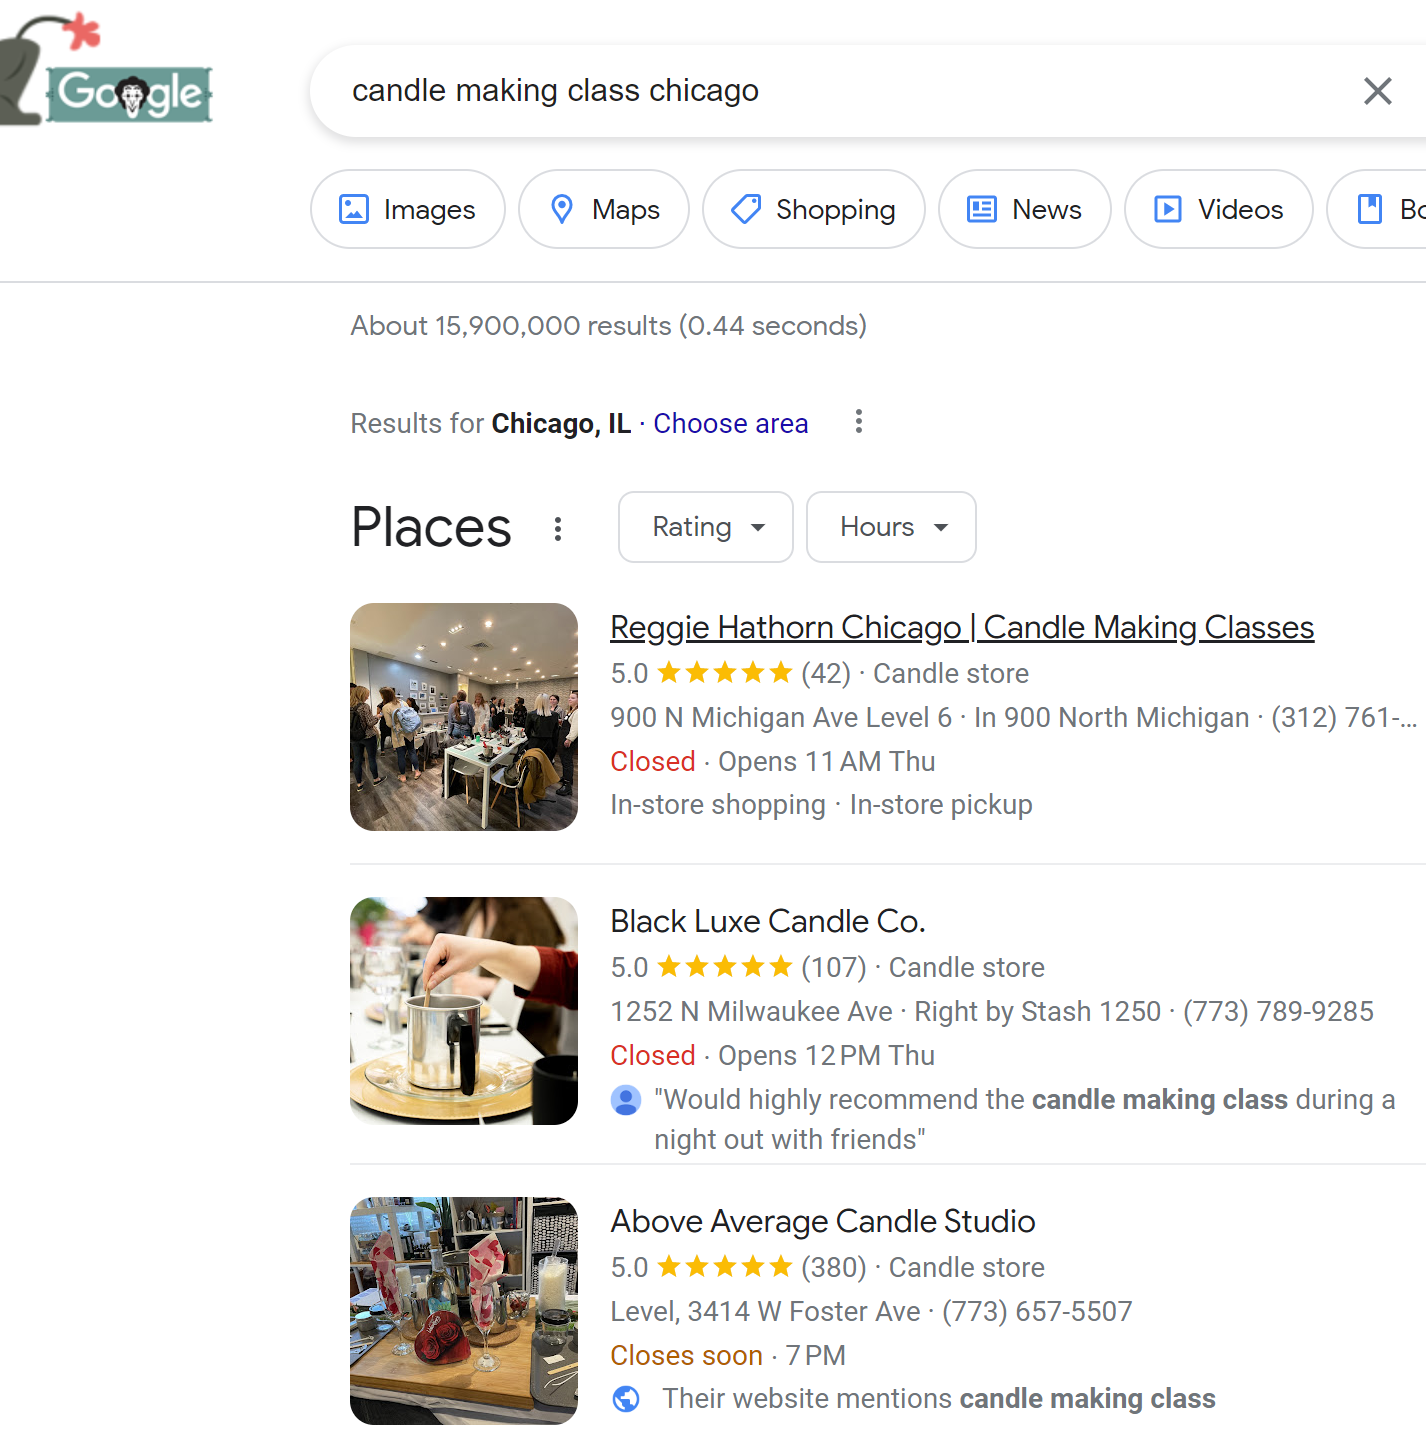This screenshot has width=1426, height=1454.
Task: Click the Closed · Opens 12 PM Thu status
Action: 773,1056
